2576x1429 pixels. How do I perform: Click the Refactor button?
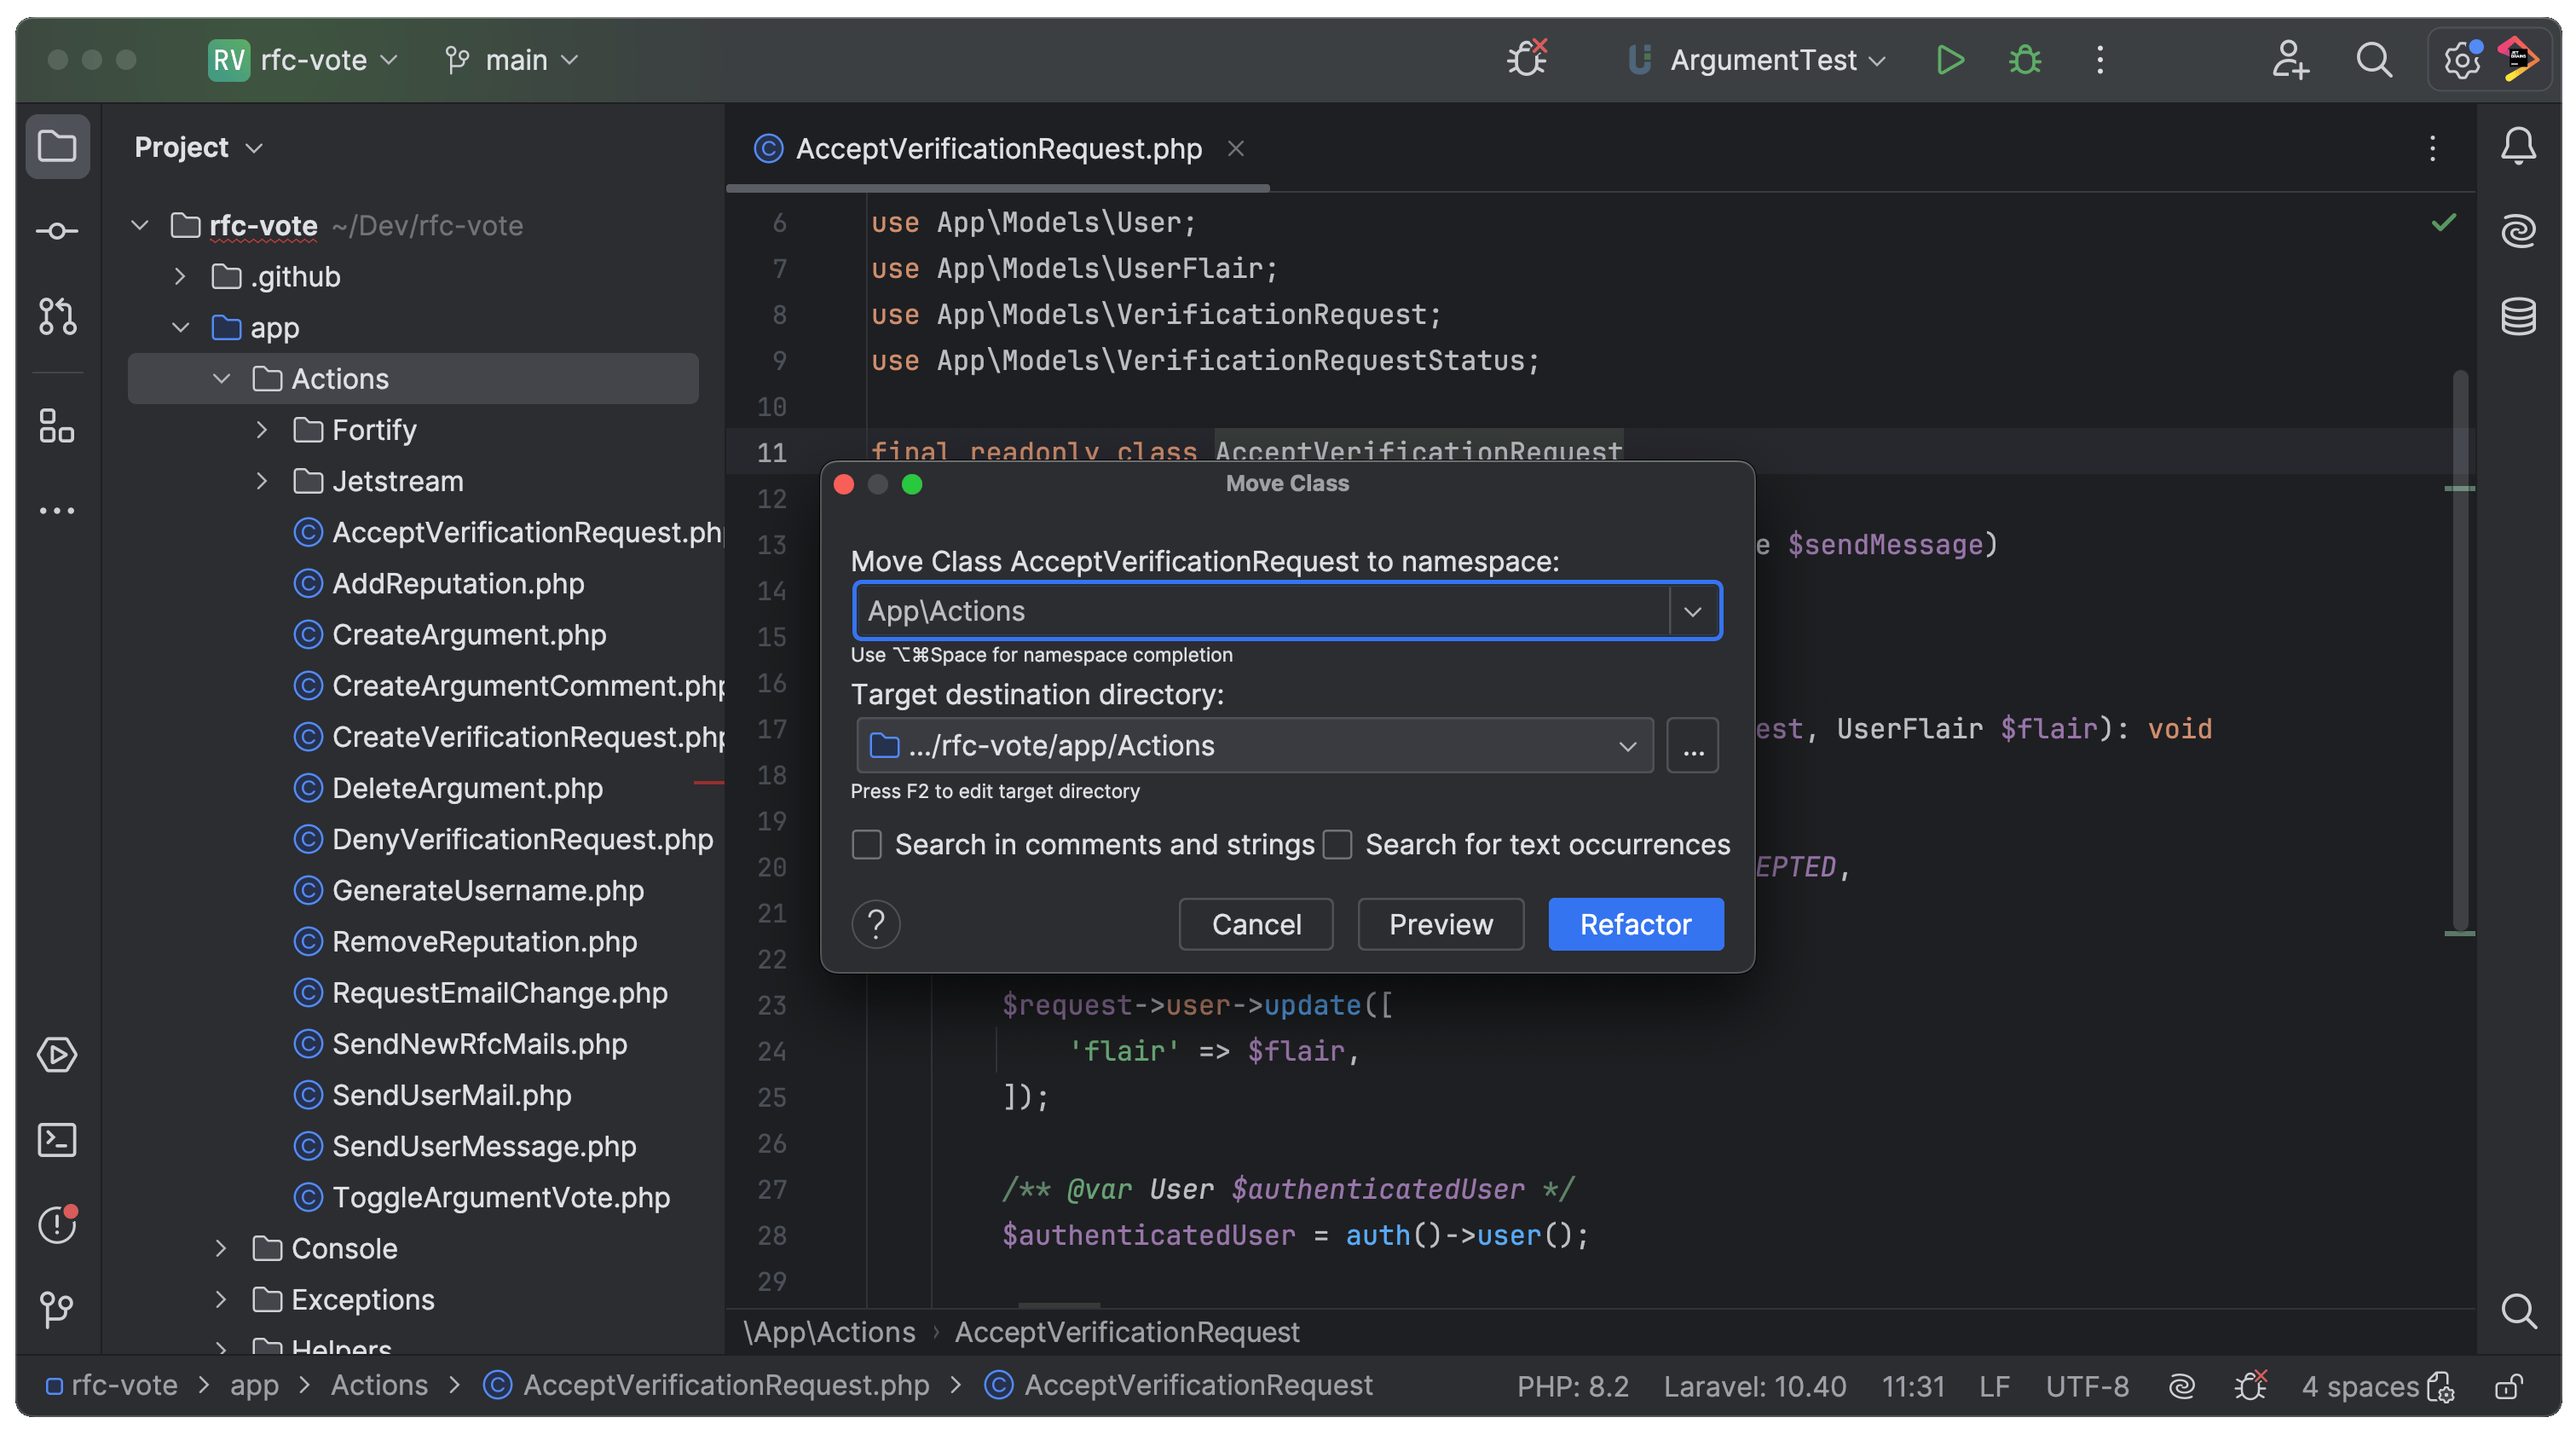pos(1635,924)
